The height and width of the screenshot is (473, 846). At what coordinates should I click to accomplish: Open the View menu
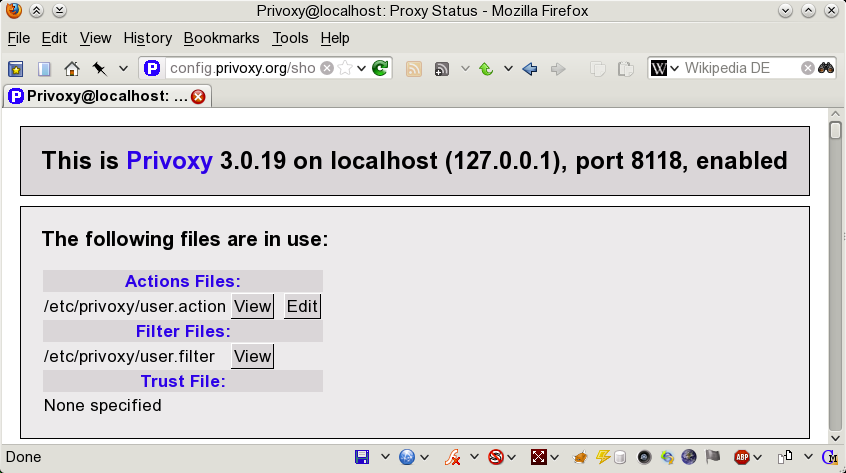pos(95,38)
